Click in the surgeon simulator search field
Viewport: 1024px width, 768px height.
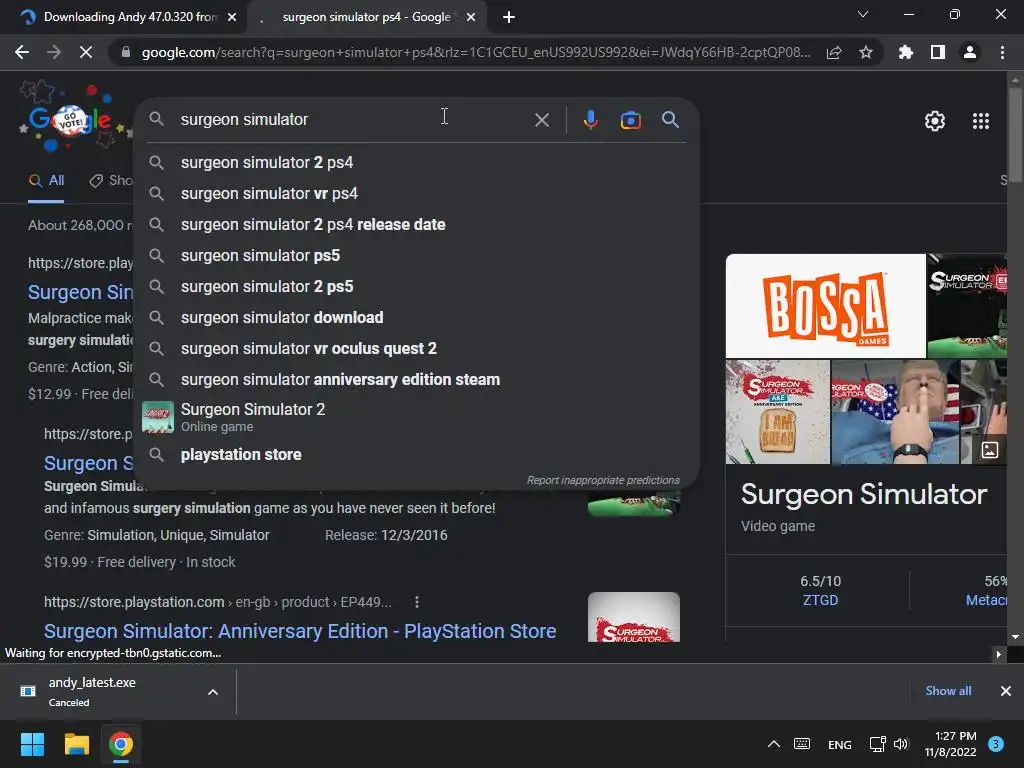[x=353, y=120]
